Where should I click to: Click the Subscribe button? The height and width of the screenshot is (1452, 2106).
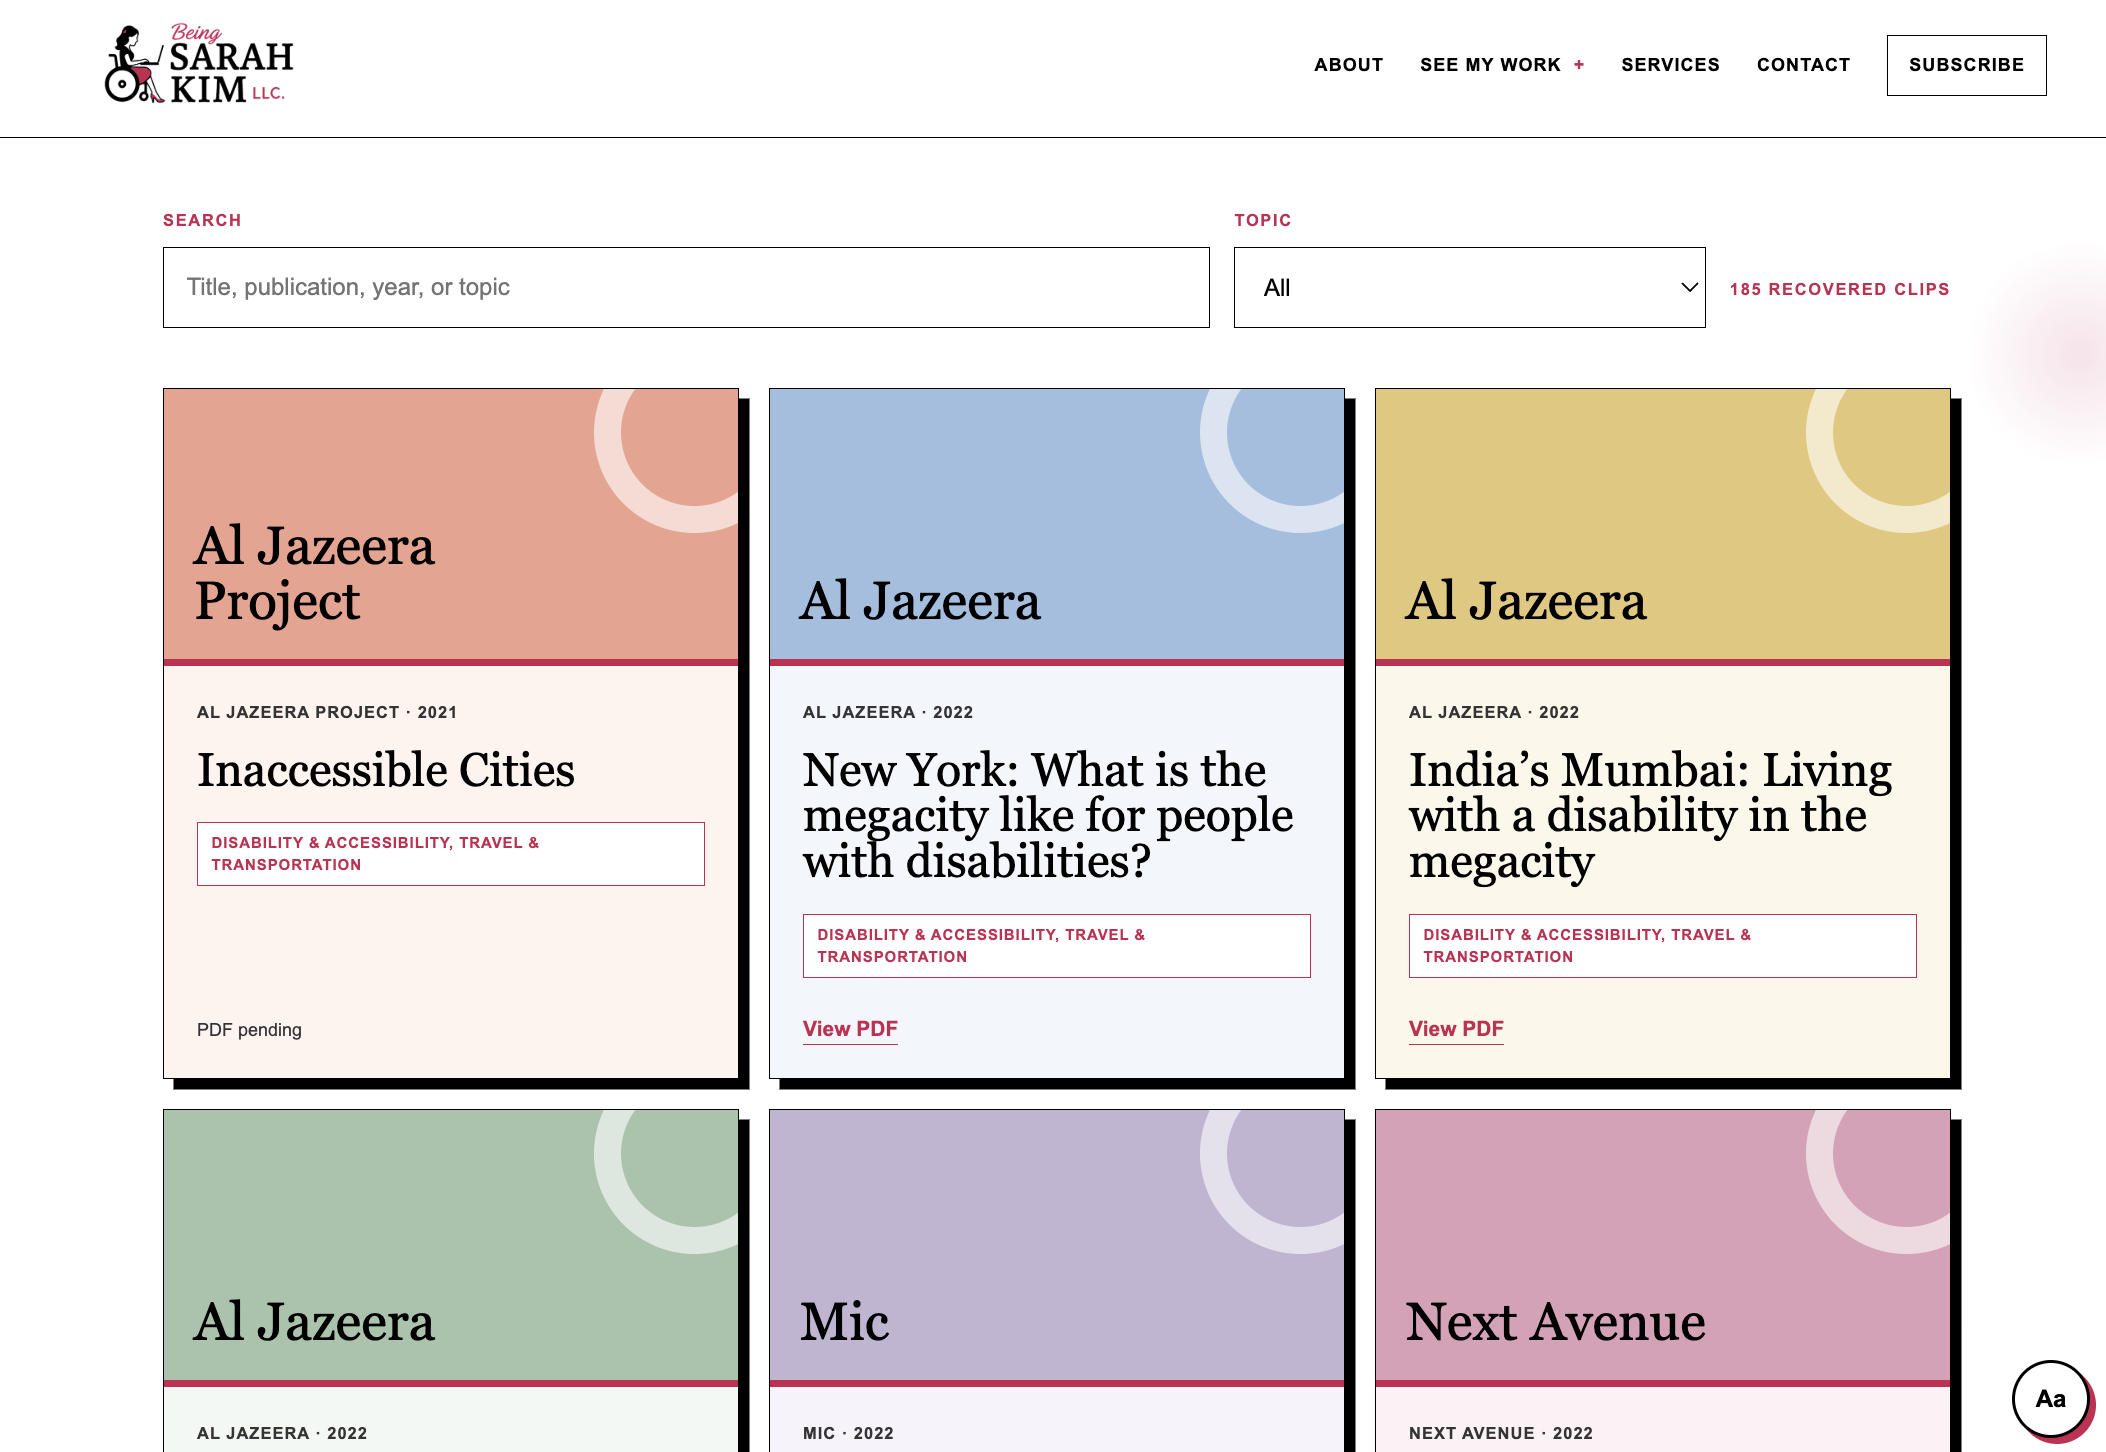pos(1966,65)
